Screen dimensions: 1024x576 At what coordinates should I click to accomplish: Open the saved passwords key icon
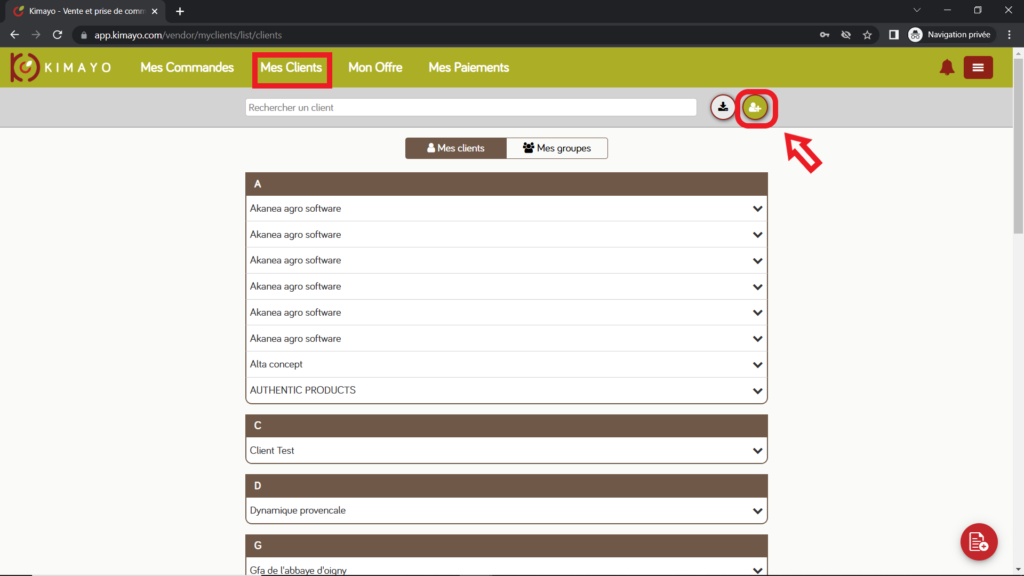tap(824, 35)
